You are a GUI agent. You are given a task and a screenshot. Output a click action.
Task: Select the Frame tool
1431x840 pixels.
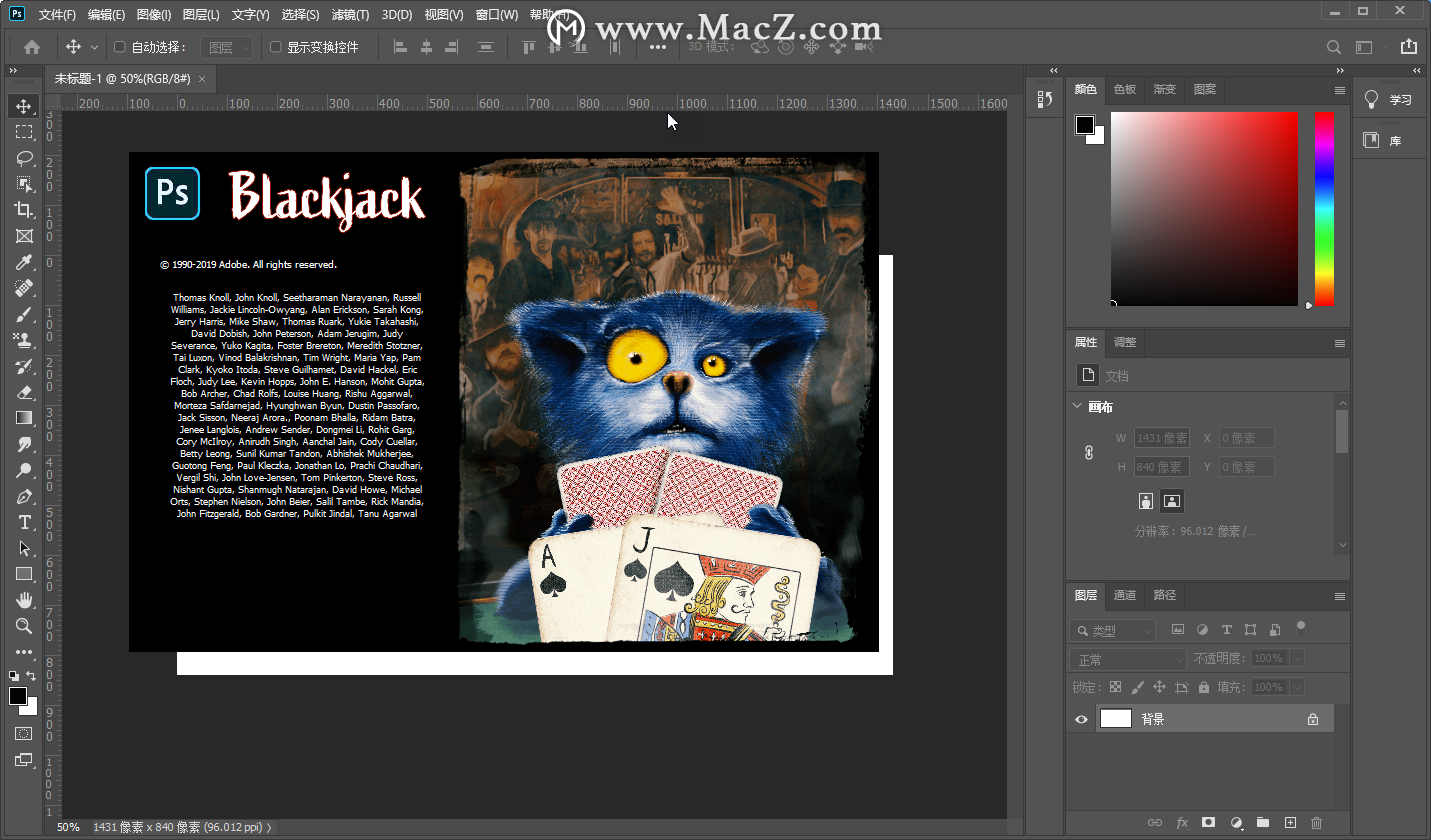(24, 236)
